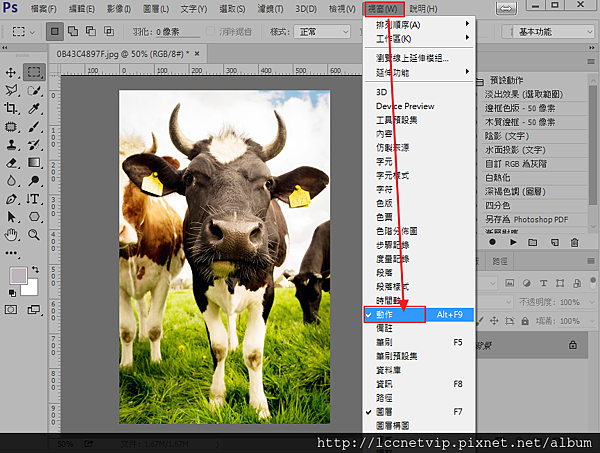Select the Patch healing tool
The height and width of the screenshot is (453, 600).
click(x=11, y=127)
